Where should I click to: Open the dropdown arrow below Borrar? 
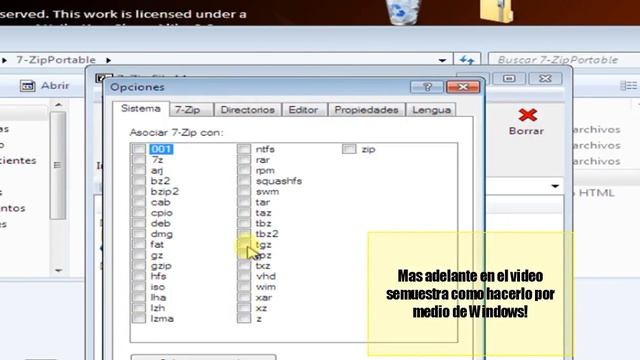[x=555, y=187]
